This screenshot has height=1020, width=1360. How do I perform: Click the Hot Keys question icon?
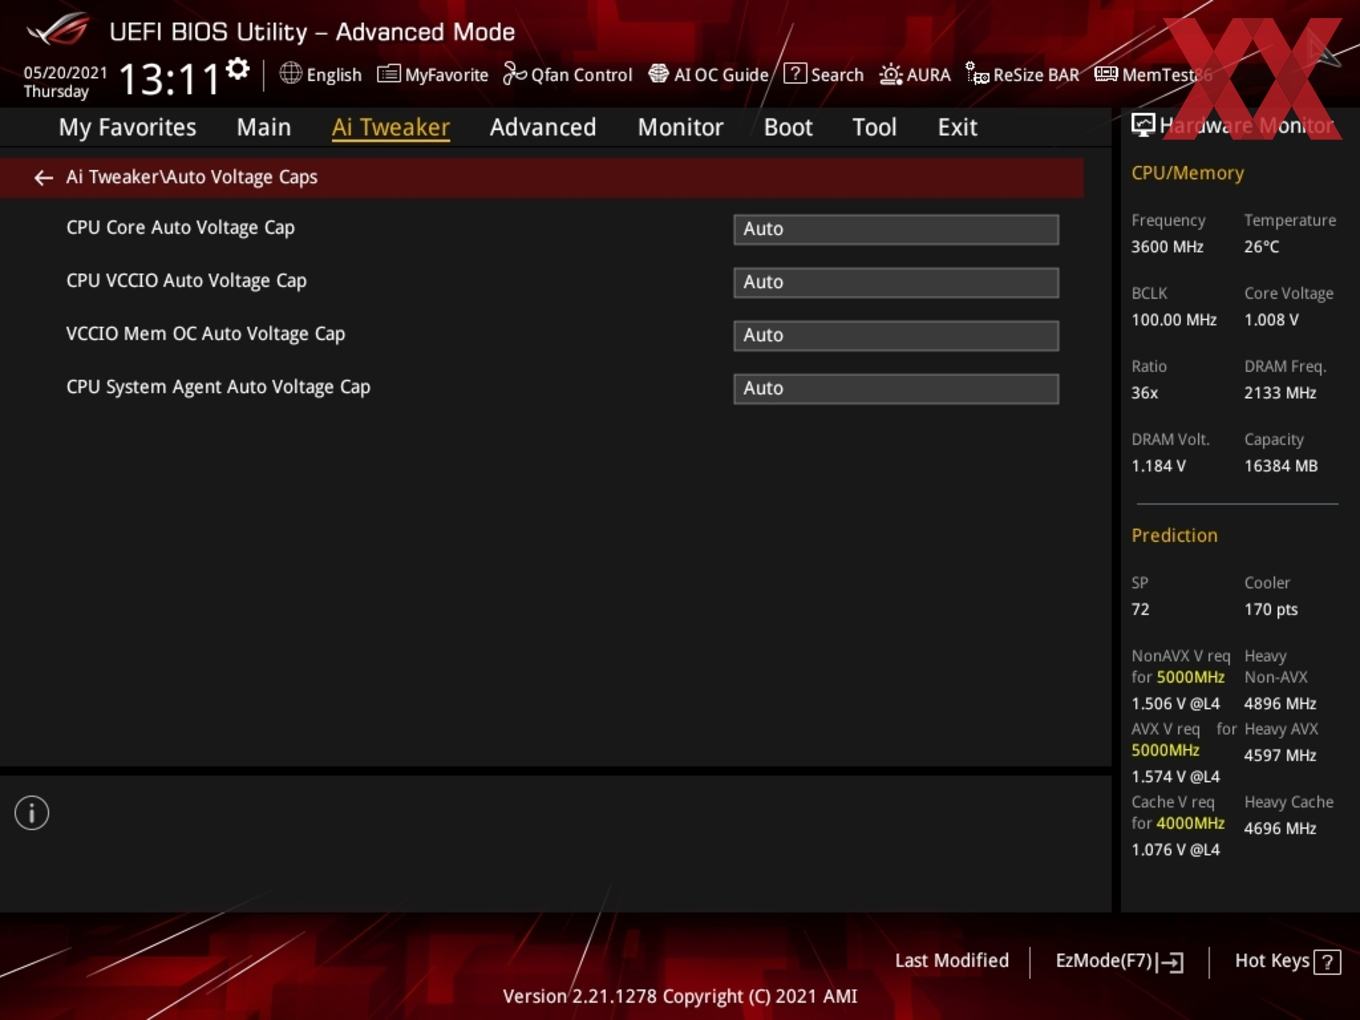pos(1327,961)
